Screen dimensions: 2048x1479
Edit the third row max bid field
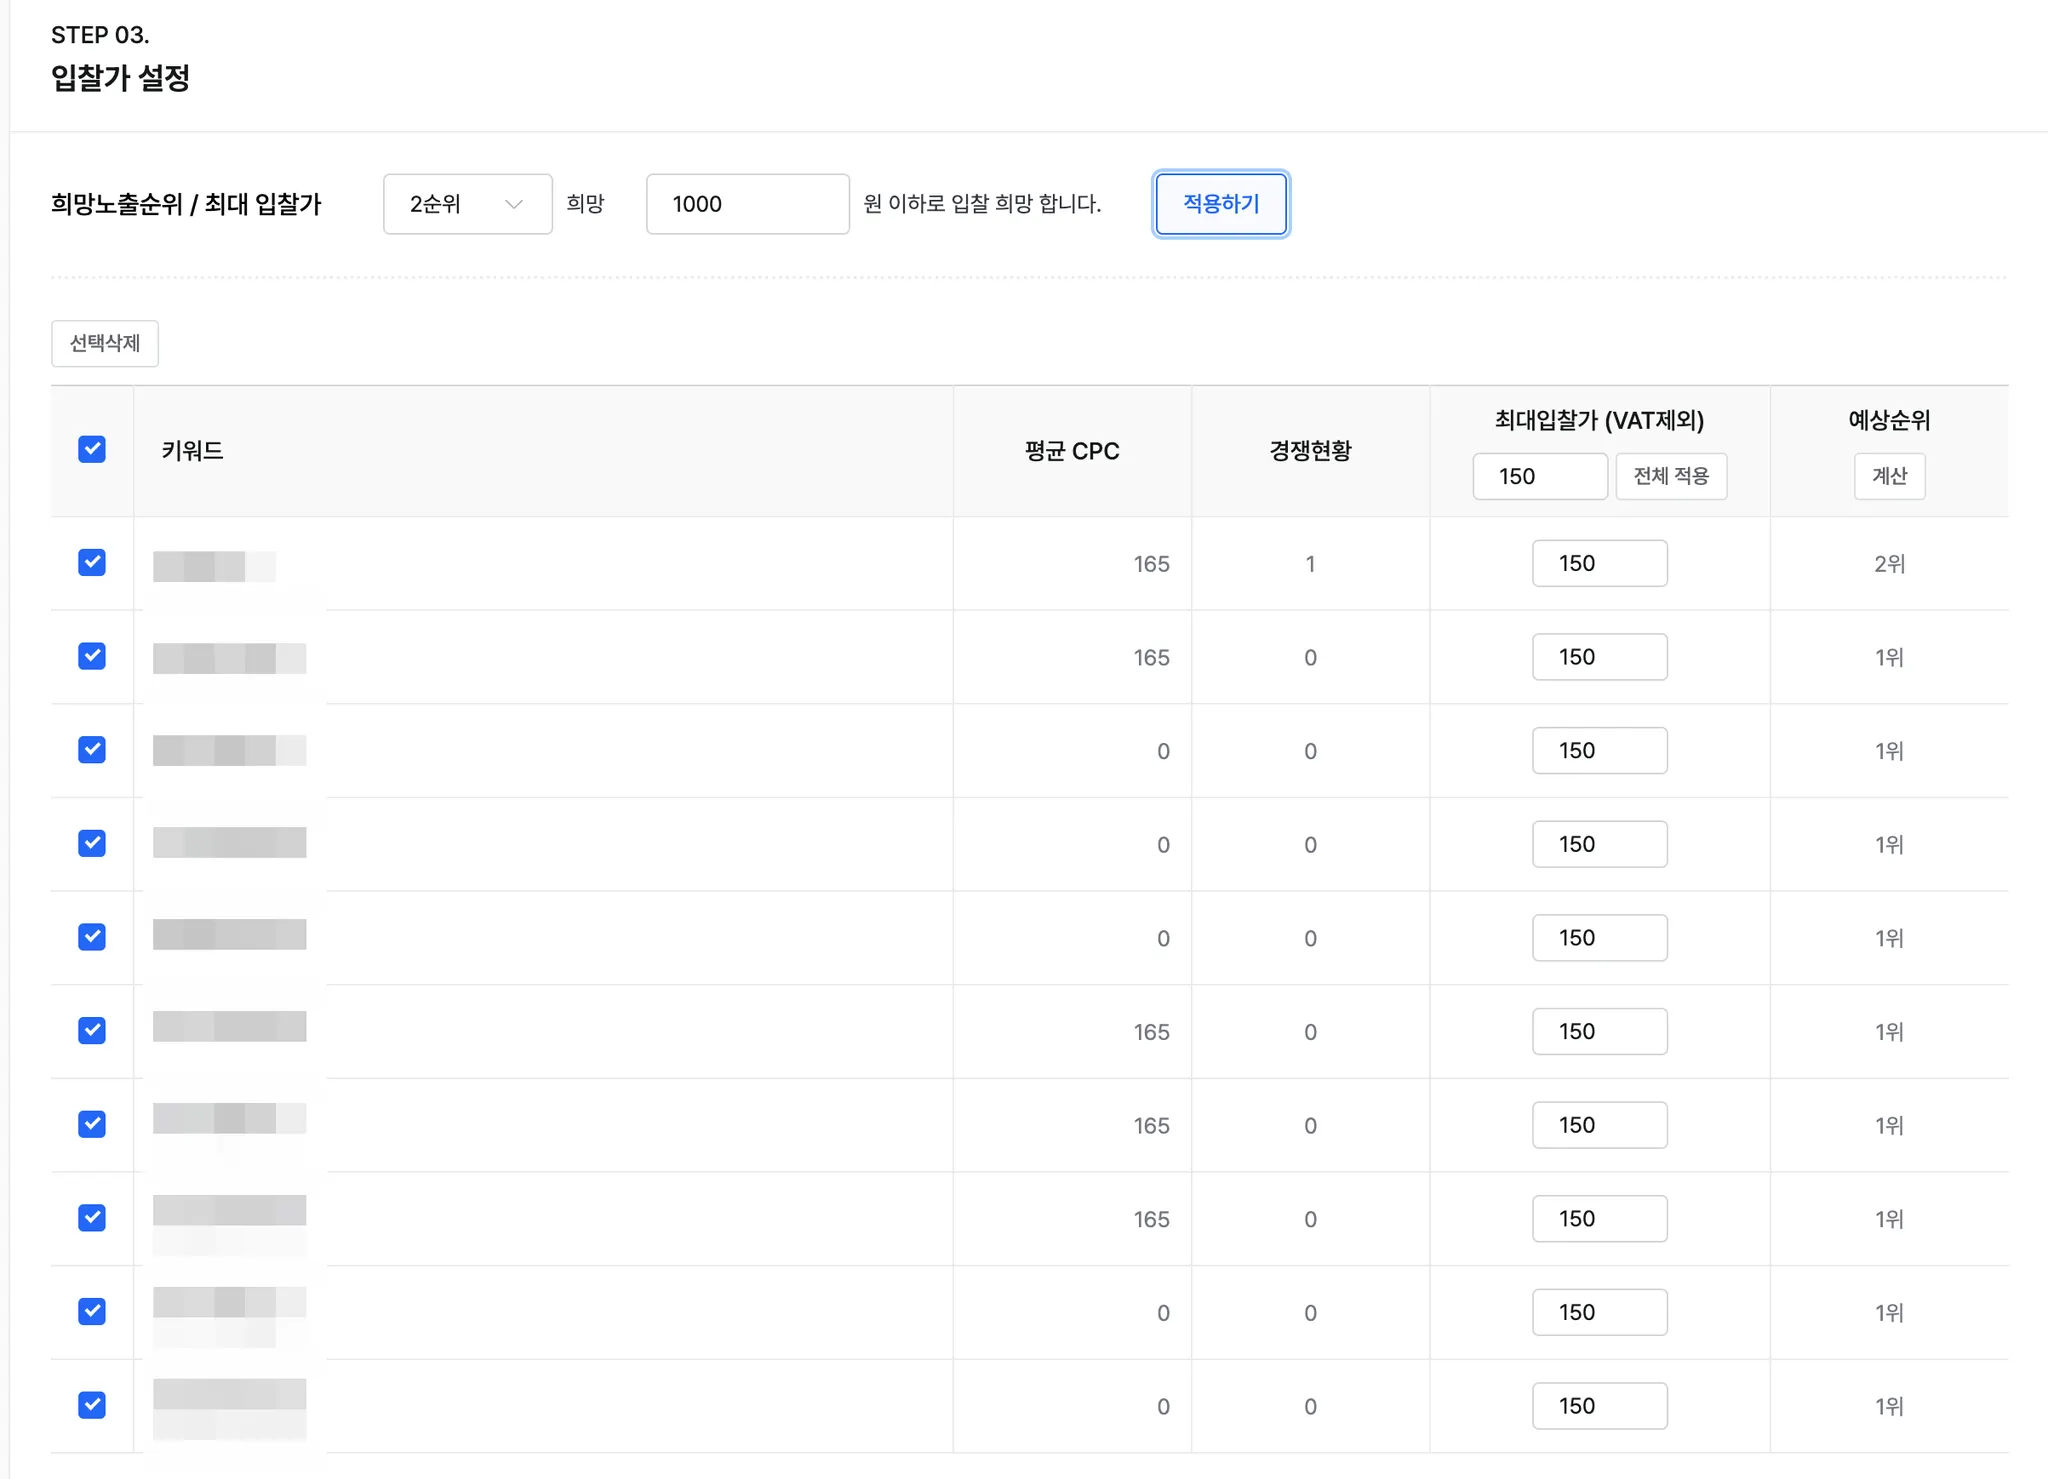1599,750
